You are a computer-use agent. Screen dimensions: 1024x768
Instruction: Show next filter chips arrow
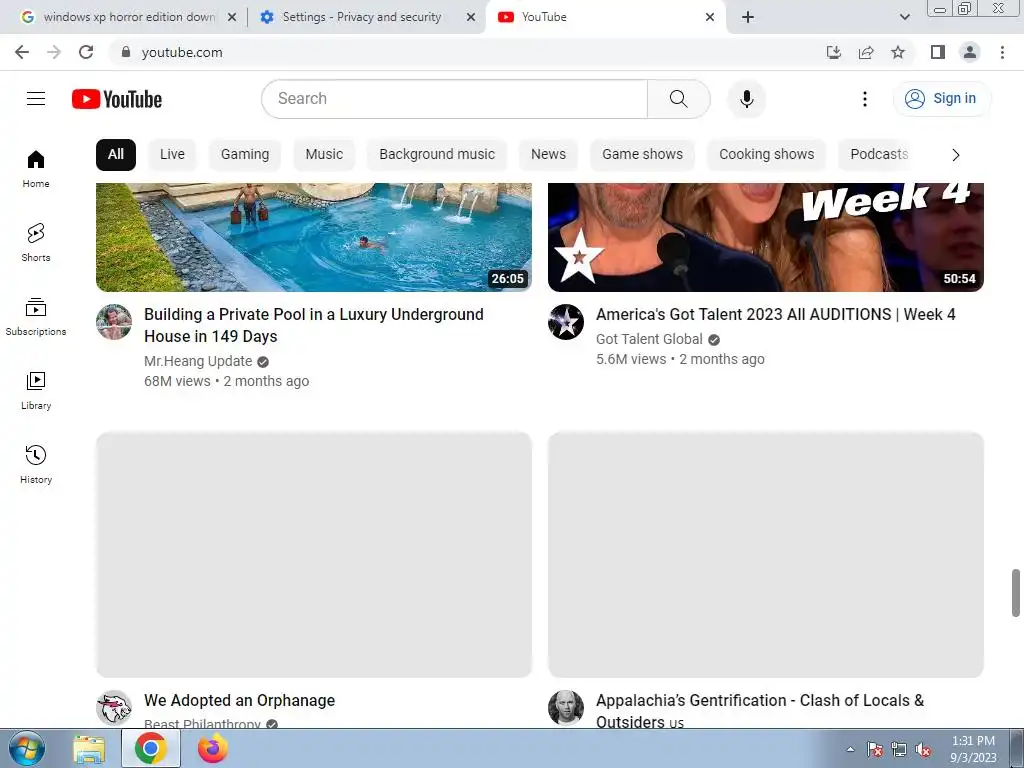[955, 155]
